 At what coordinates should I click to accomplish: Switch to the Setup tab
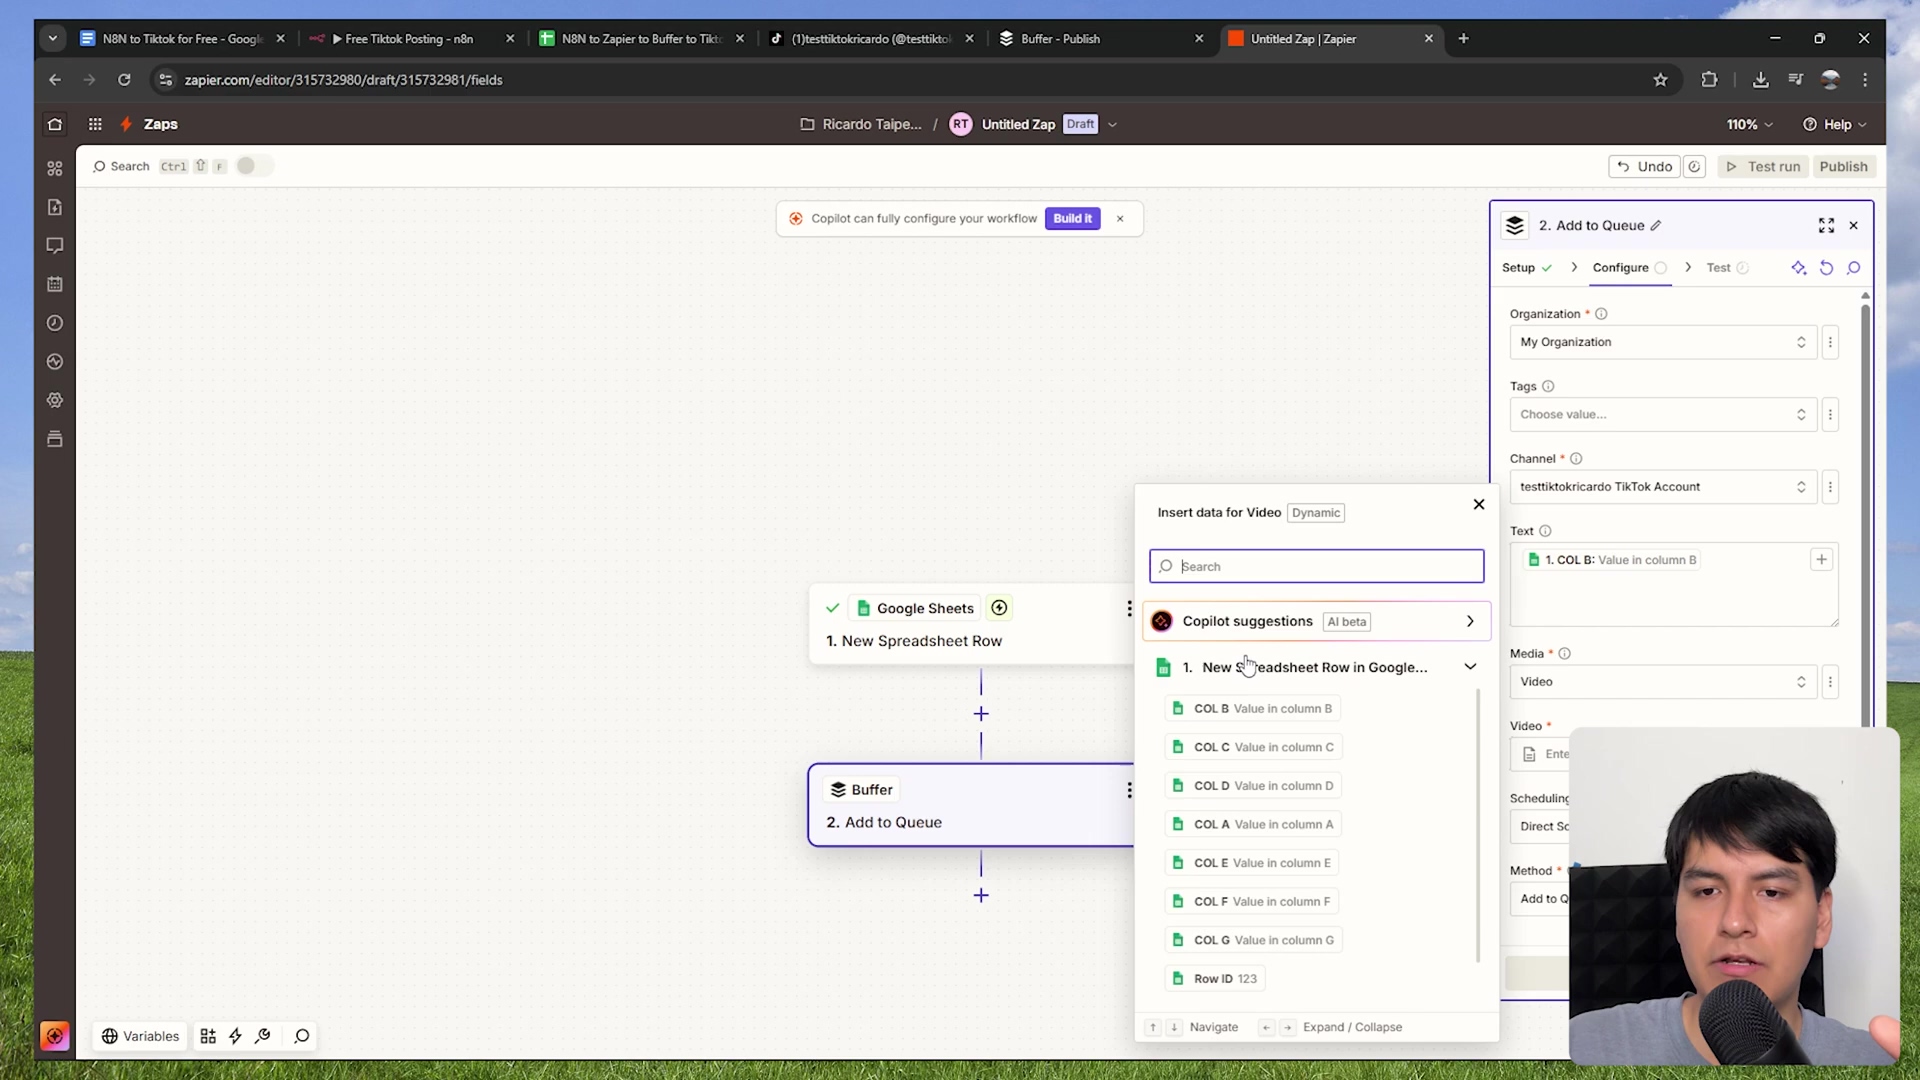(1526, 267)
